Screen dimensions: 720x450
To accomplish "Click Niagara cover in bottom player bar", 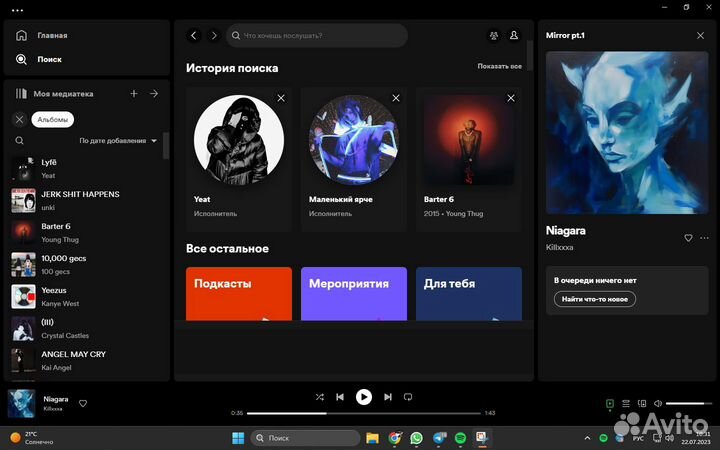I will pos(21,403).
